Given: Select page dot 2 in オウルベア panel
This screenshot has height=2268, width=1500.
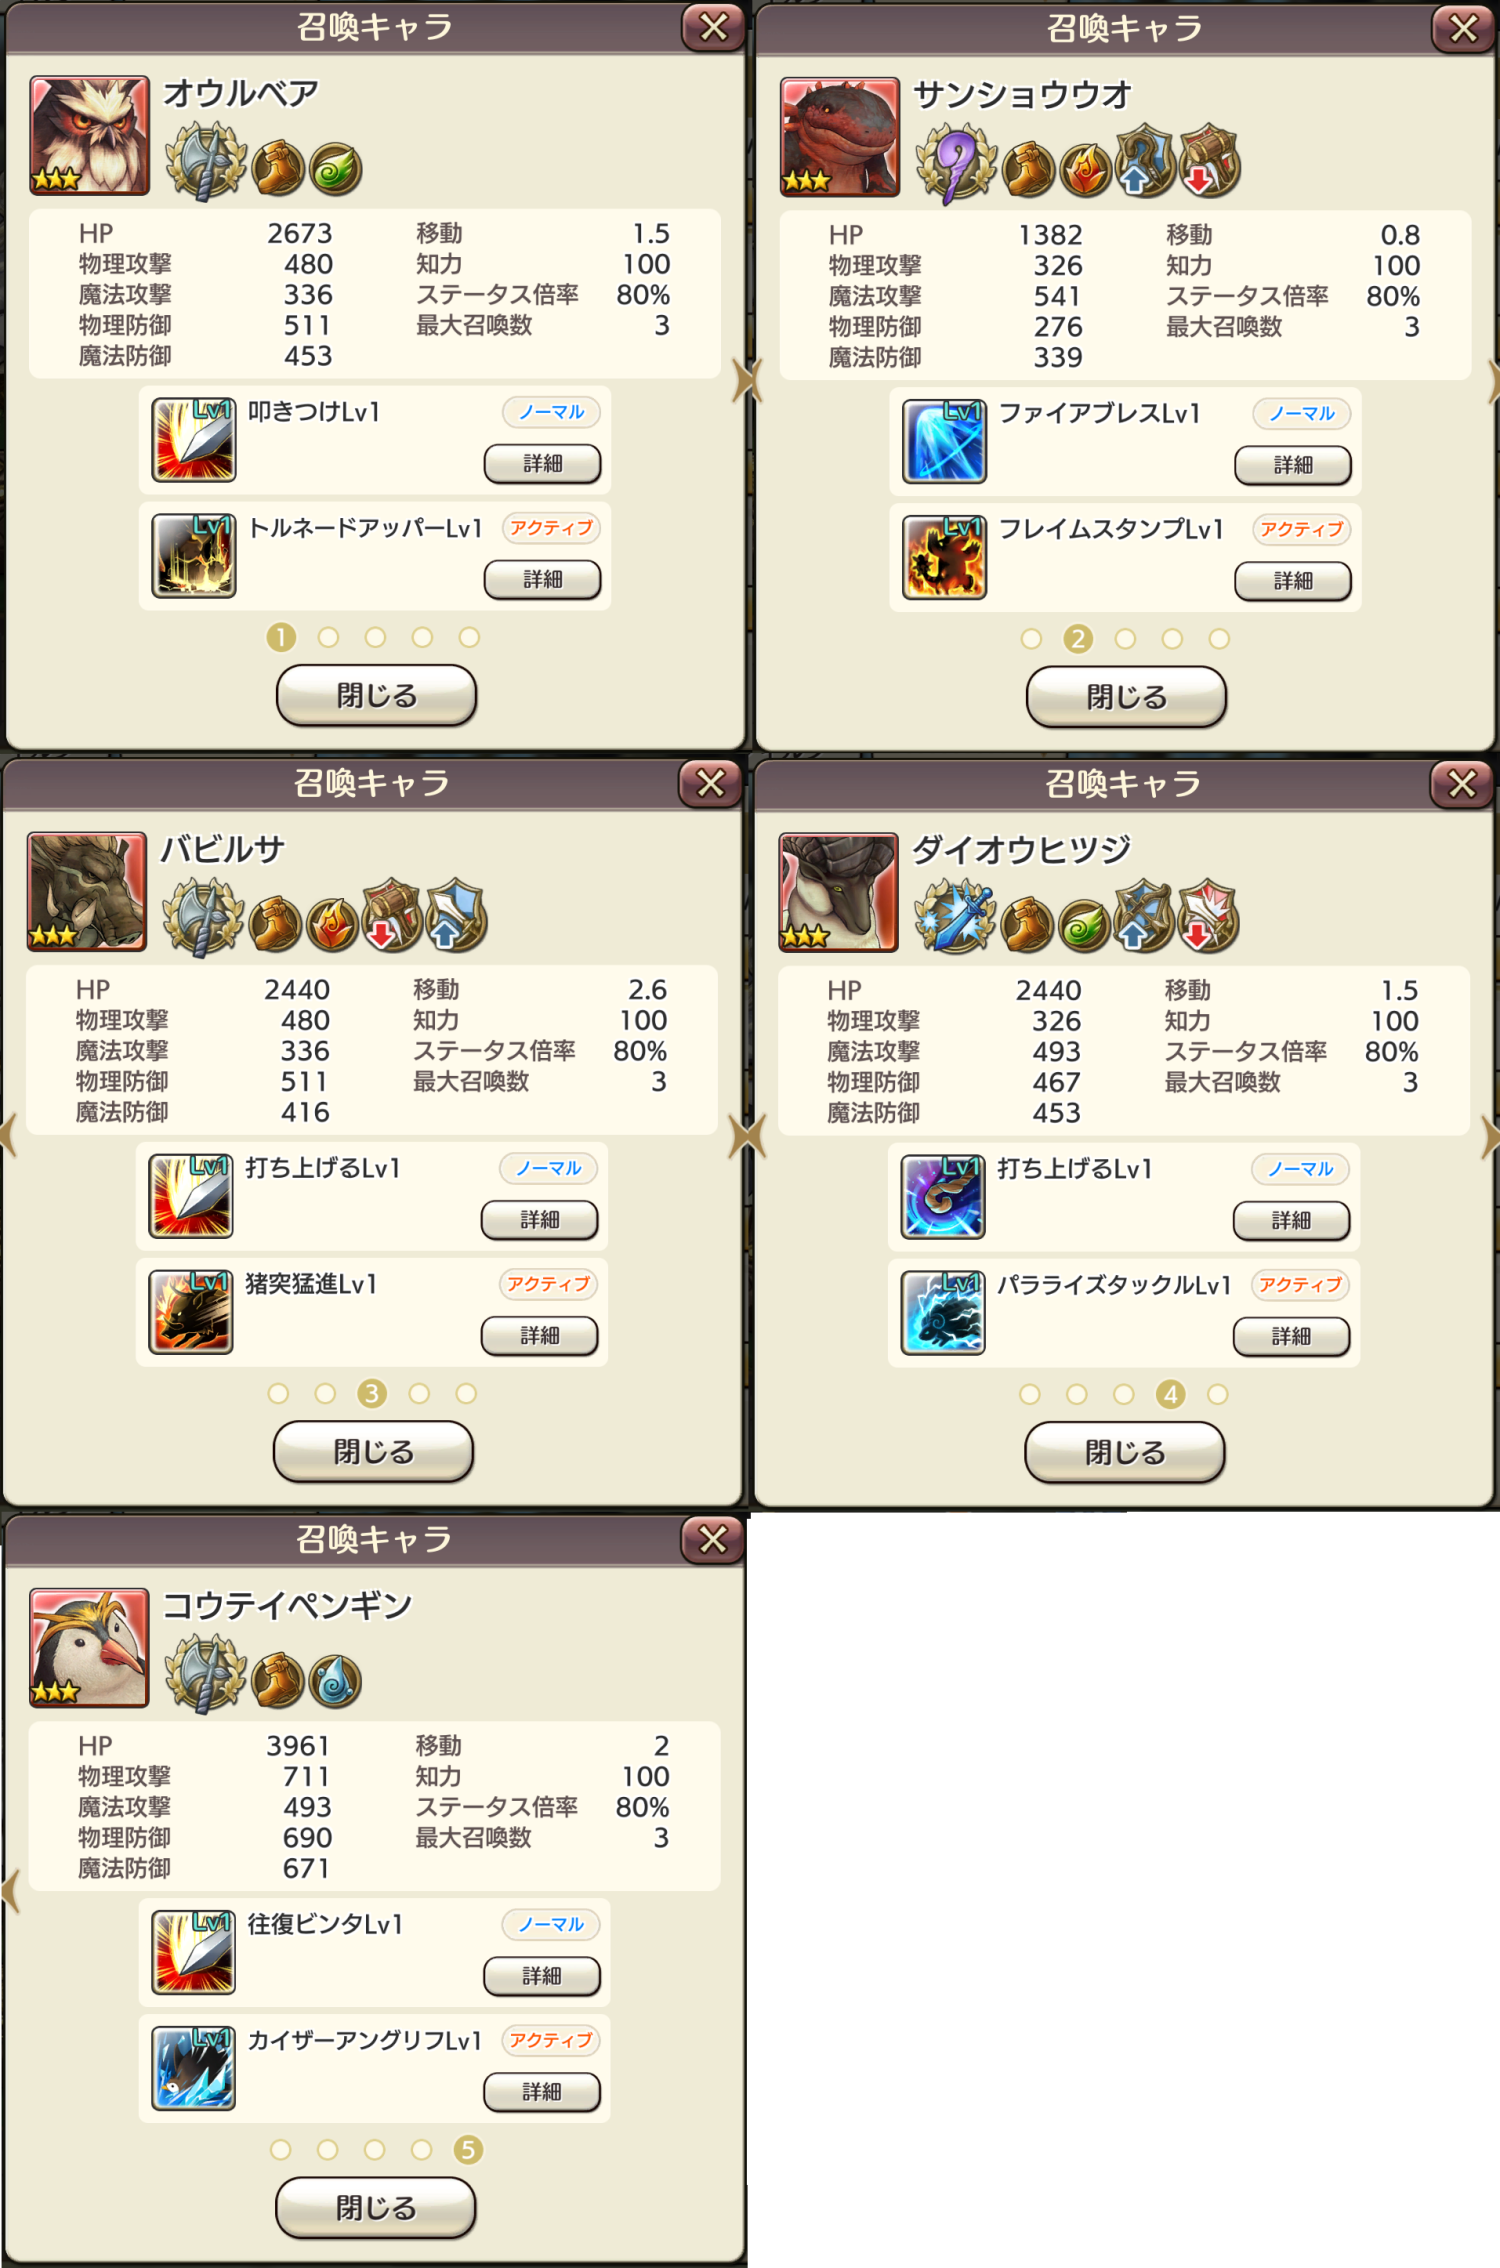Looking at the screenshot, I should pos(328,637).
